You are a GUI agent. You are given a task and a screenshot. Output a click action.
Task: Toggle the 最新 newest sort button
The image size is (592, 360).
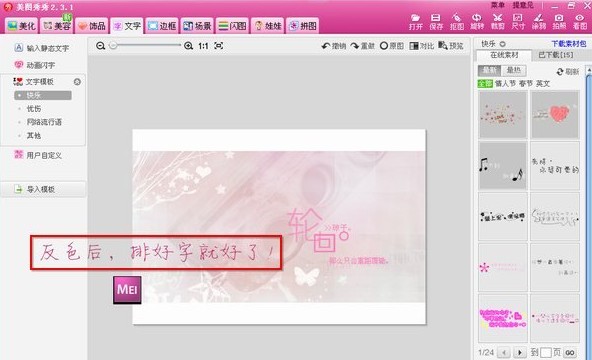coord(489,70)
